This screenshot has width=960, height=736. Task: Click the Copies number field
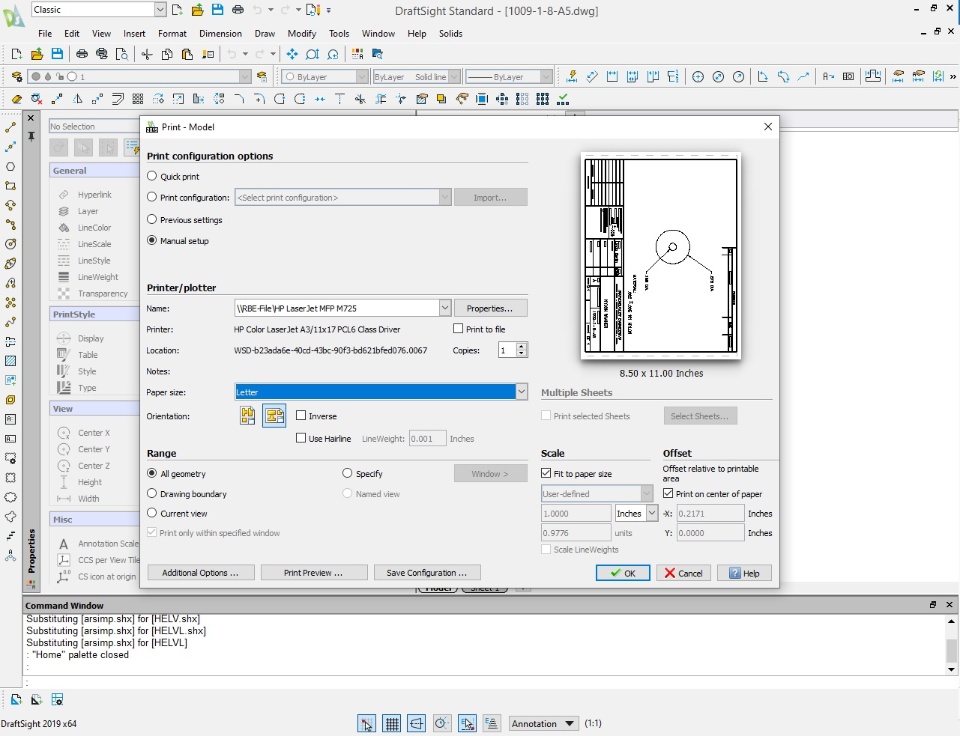[x=507, y=350]
